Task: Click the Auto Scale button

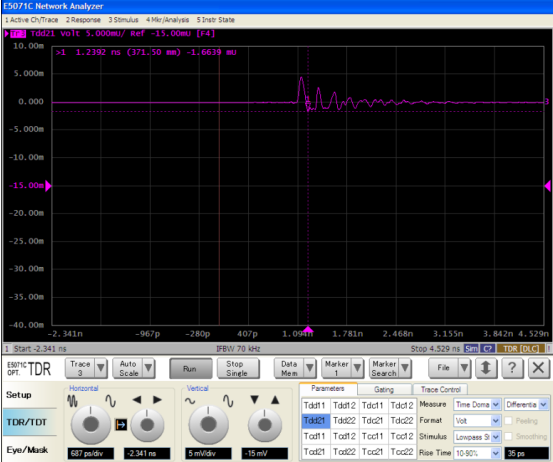Action: click(x=128, y=368)
